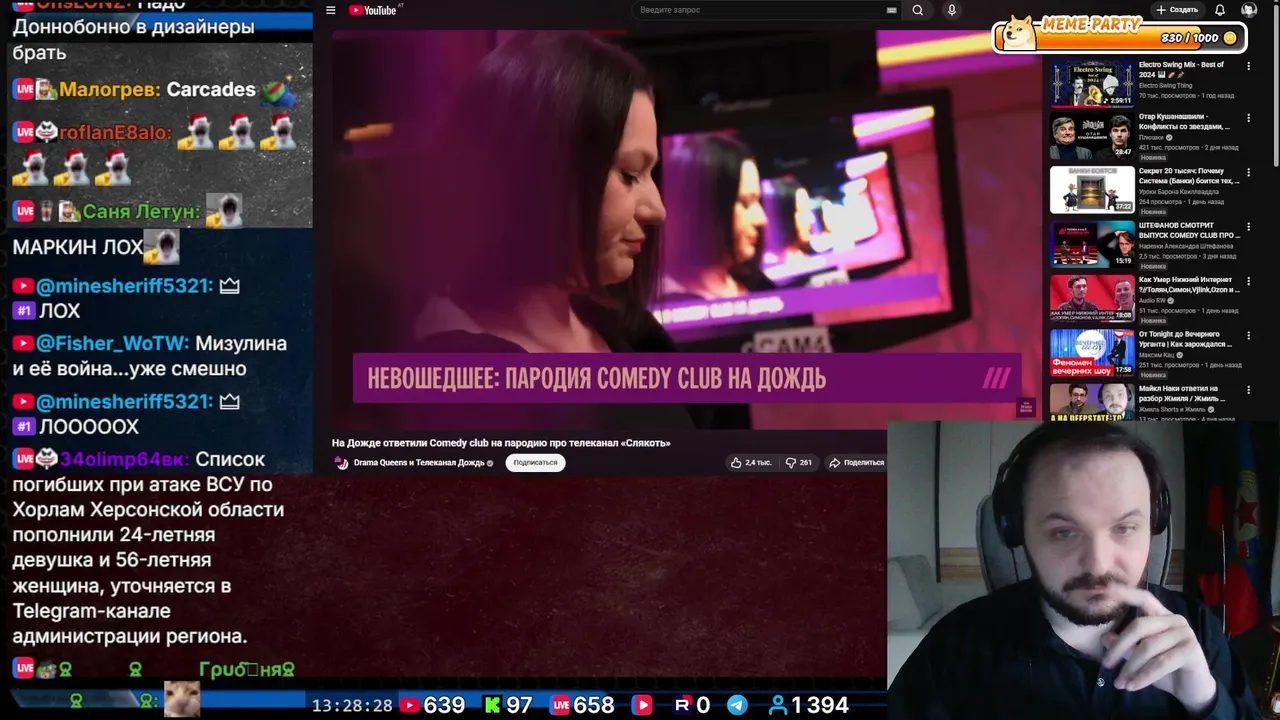
Task: Click Максим Кац channel name
Action: [1157, 355]
